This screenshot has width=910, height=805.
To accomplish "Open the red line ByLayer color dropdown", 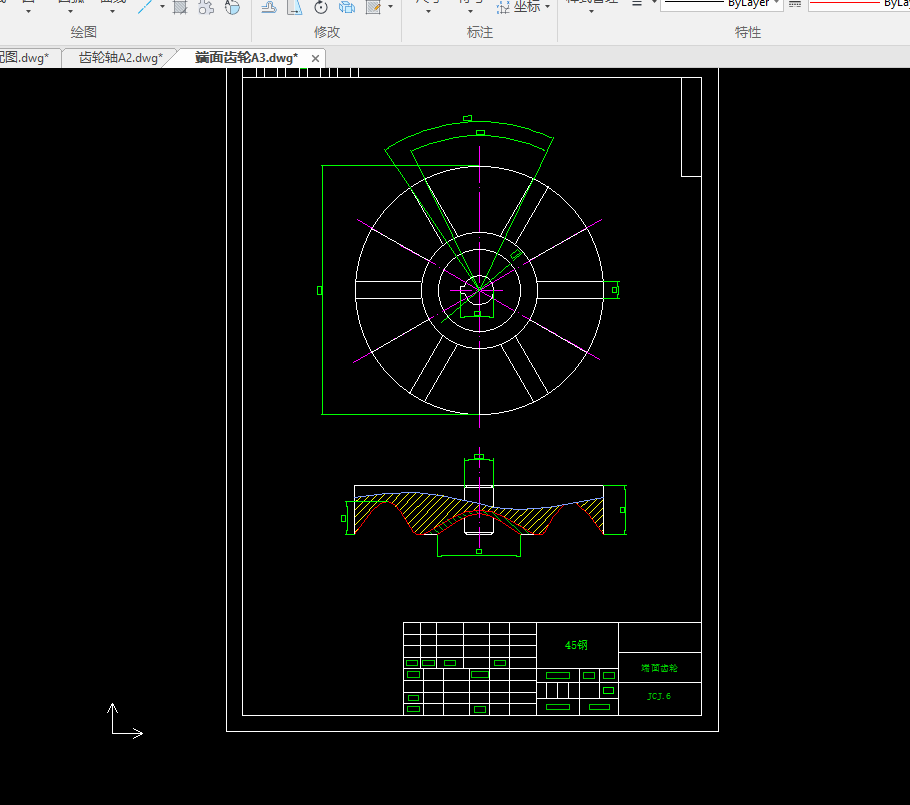I will (858, 5).
